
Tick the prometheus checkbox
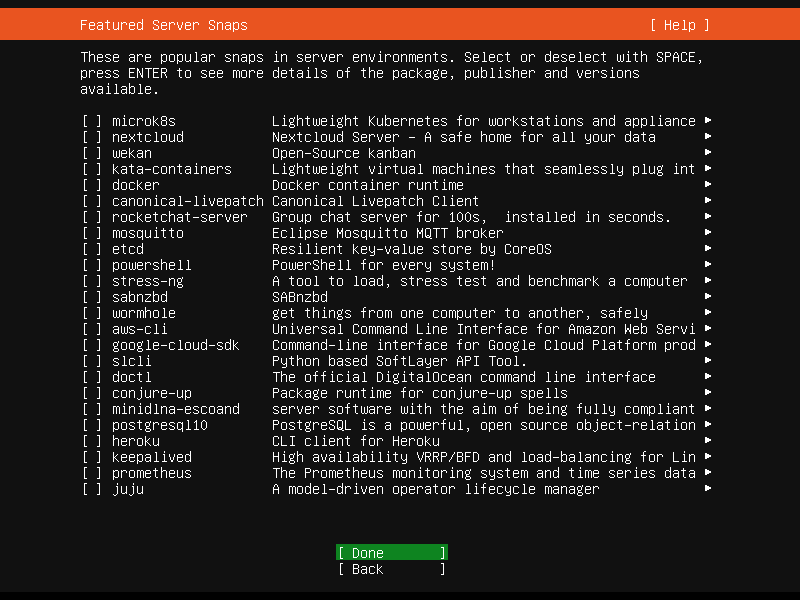pyautogui.click(x=92, y=473)
